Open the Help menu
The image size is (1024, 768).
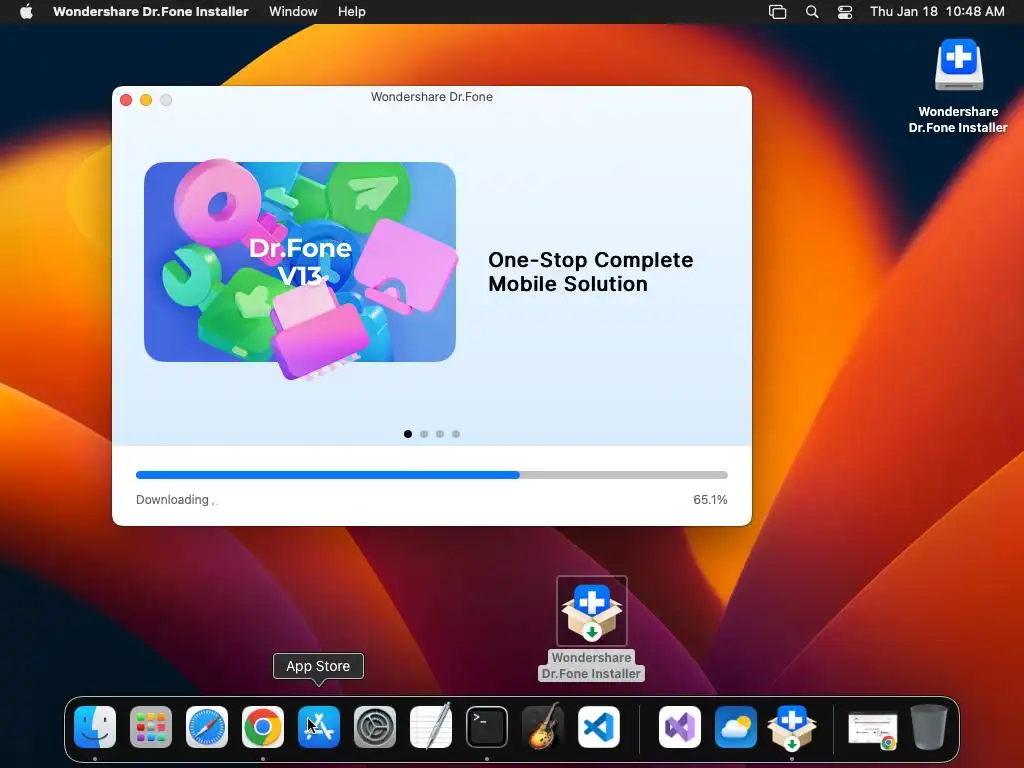(351, 11)
